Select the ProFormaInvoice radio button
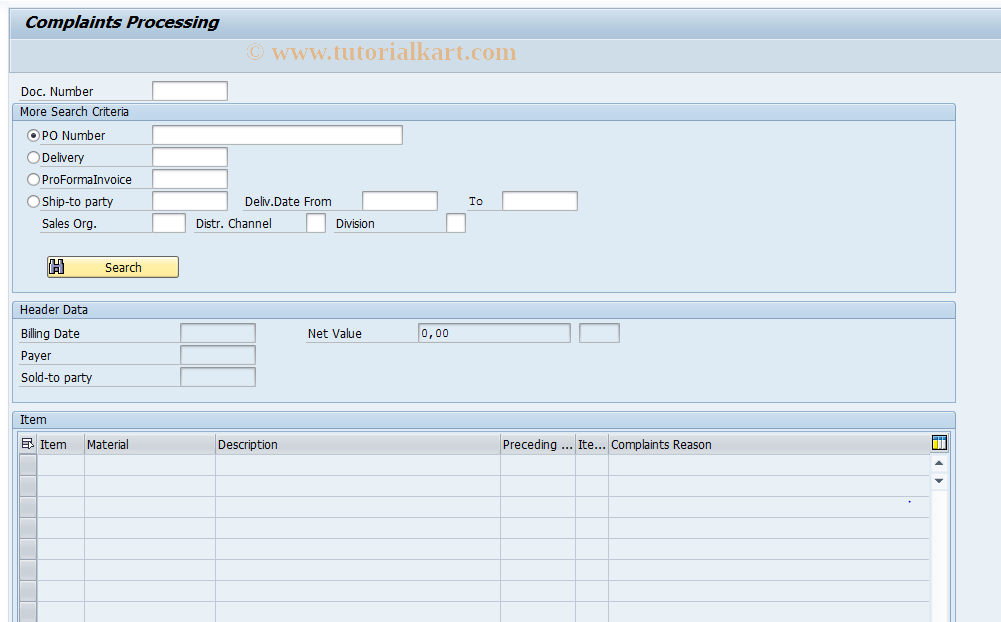Image resolution: width=1001 pixels, height=622 pixels. click(33, 179)
